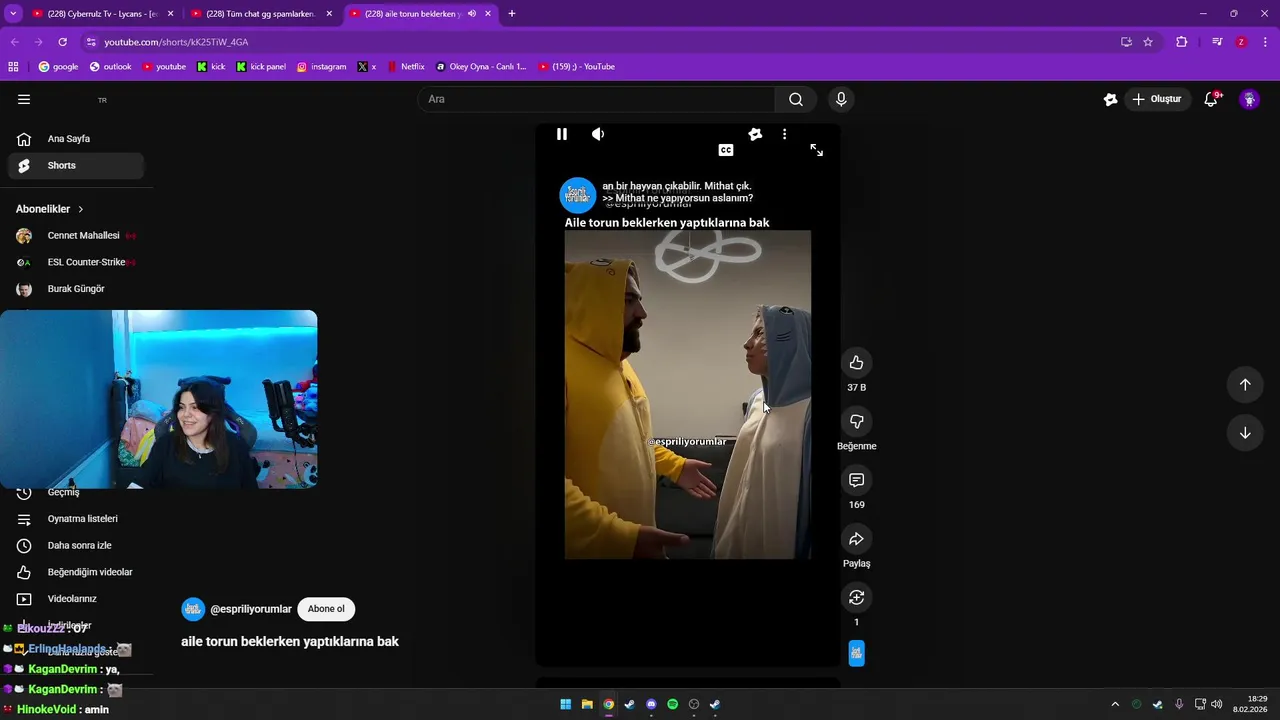Open Chrome media control icon
Screen dimensions: 1280x720
point(1217,42)
